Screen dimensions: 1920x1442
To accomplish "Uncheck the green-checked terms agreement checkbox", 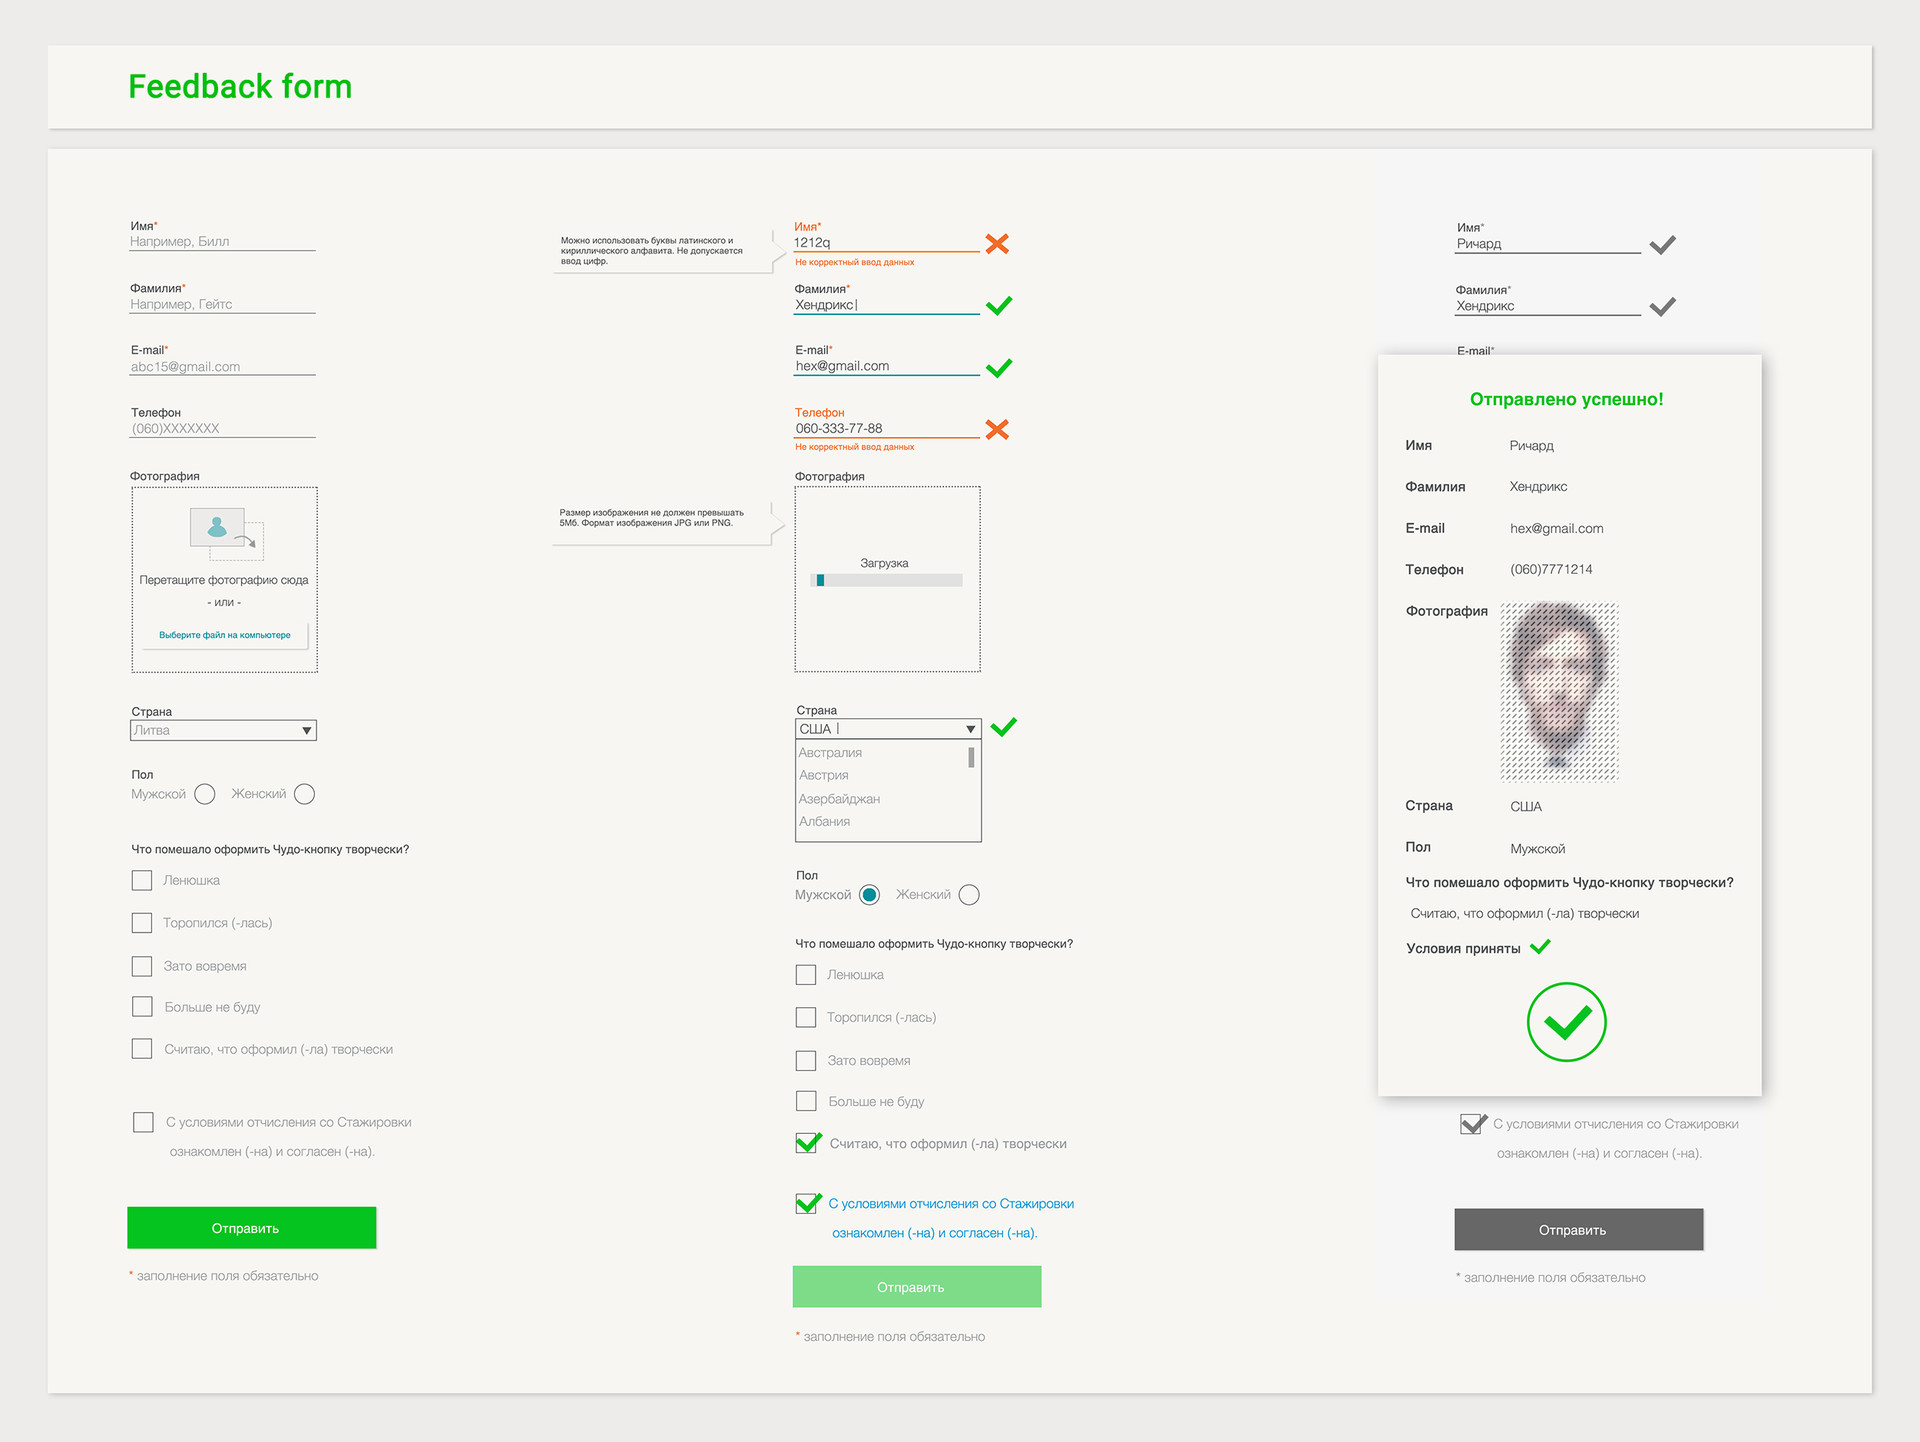I will point(807,1203).
